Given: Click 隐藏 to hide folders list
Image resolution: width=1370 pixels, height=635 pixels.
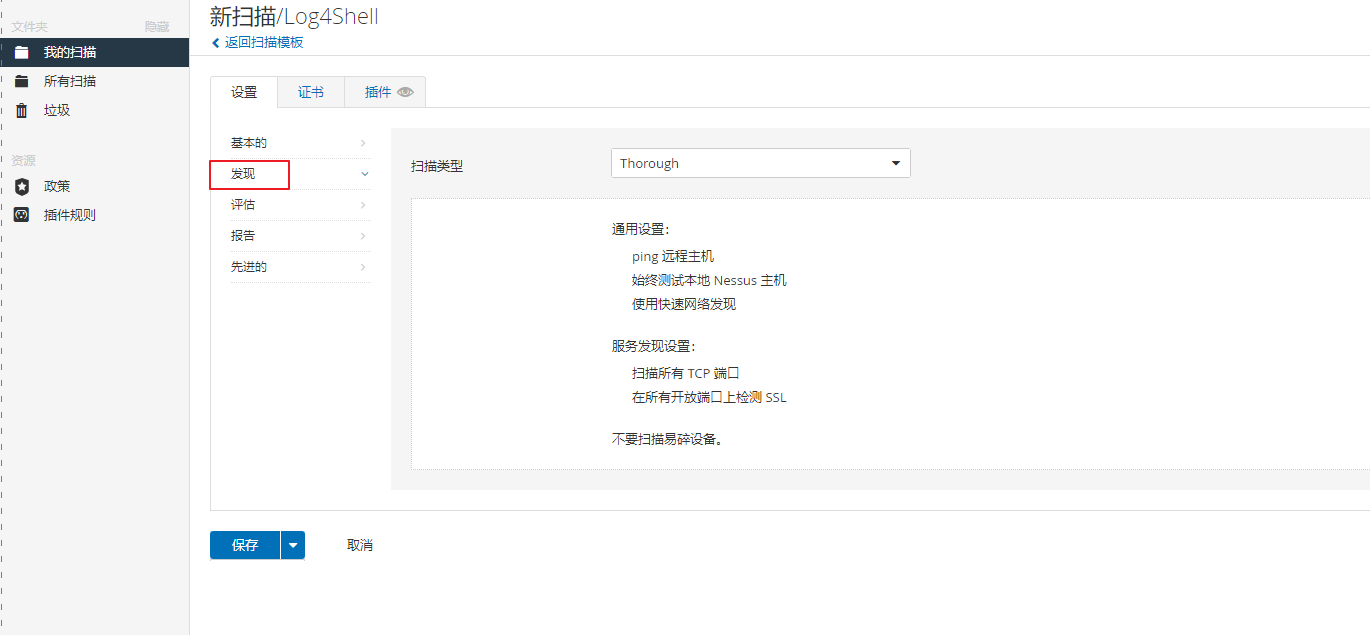Looking at the screenshot, I should [157, 27].
